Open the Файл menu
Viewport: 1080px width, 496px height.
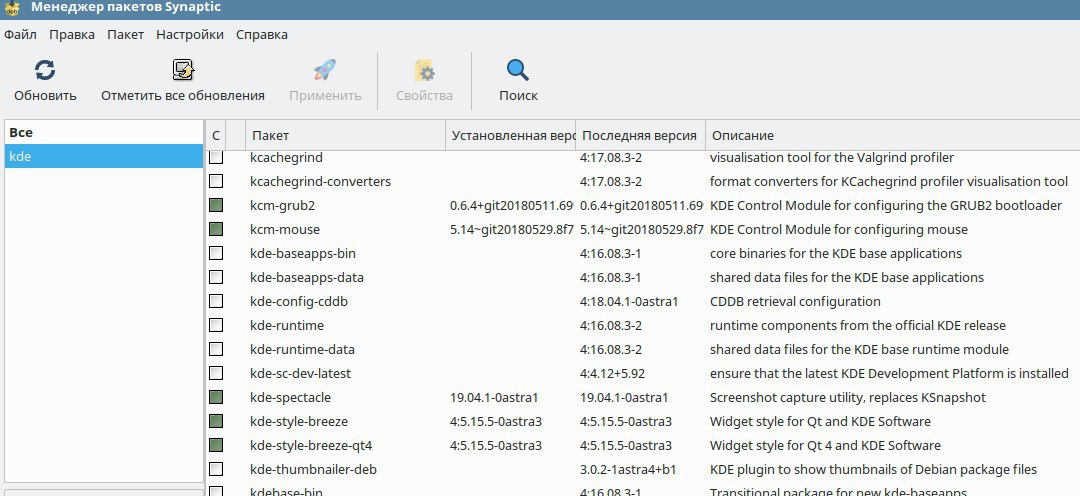(x=20, y=34)
